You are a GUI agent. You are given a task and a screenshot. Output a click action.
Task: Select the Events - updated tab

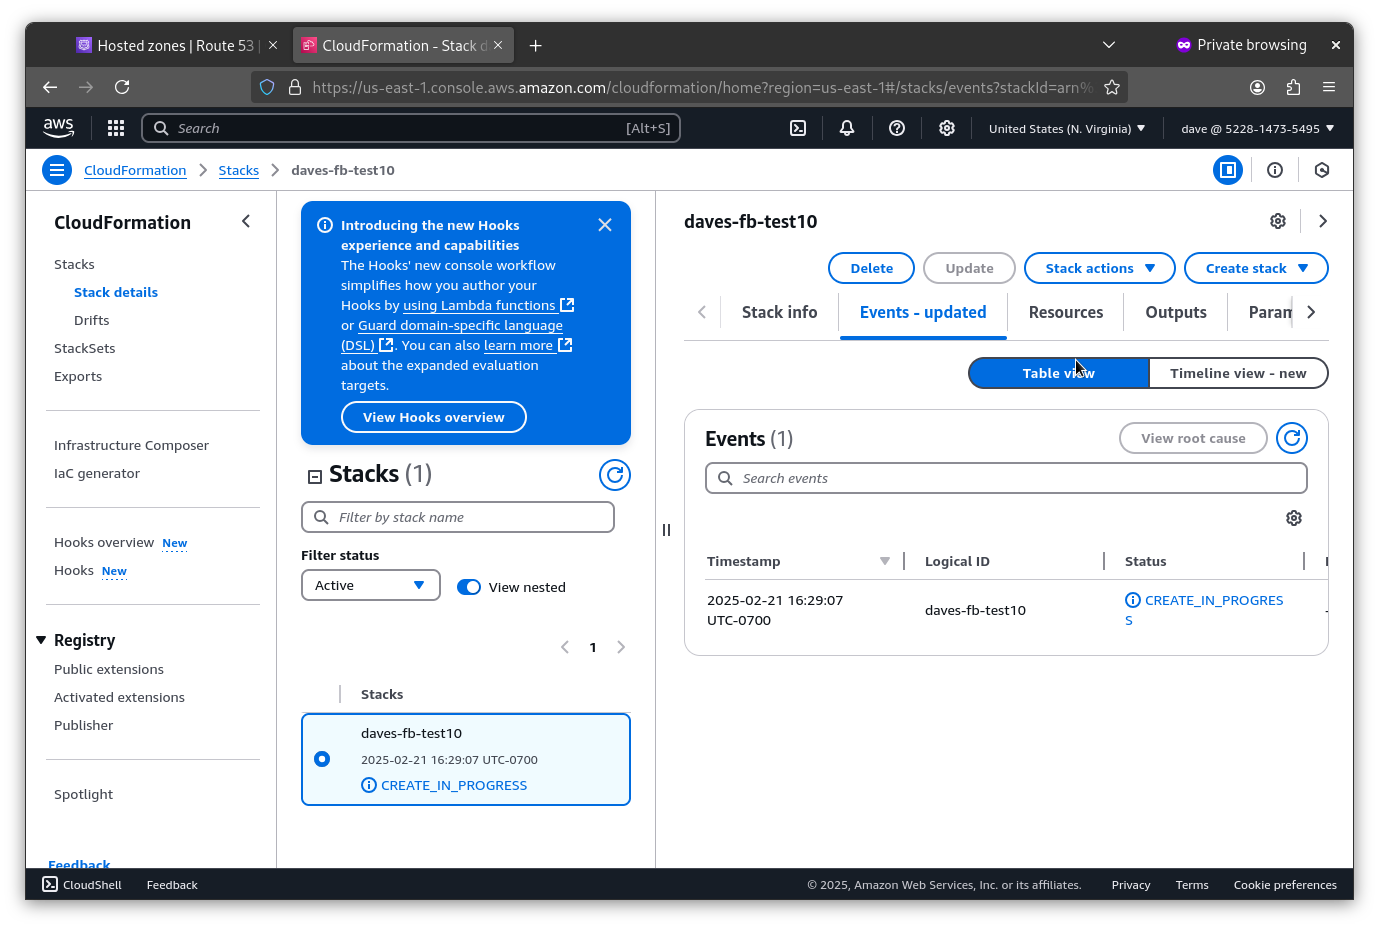923,312
